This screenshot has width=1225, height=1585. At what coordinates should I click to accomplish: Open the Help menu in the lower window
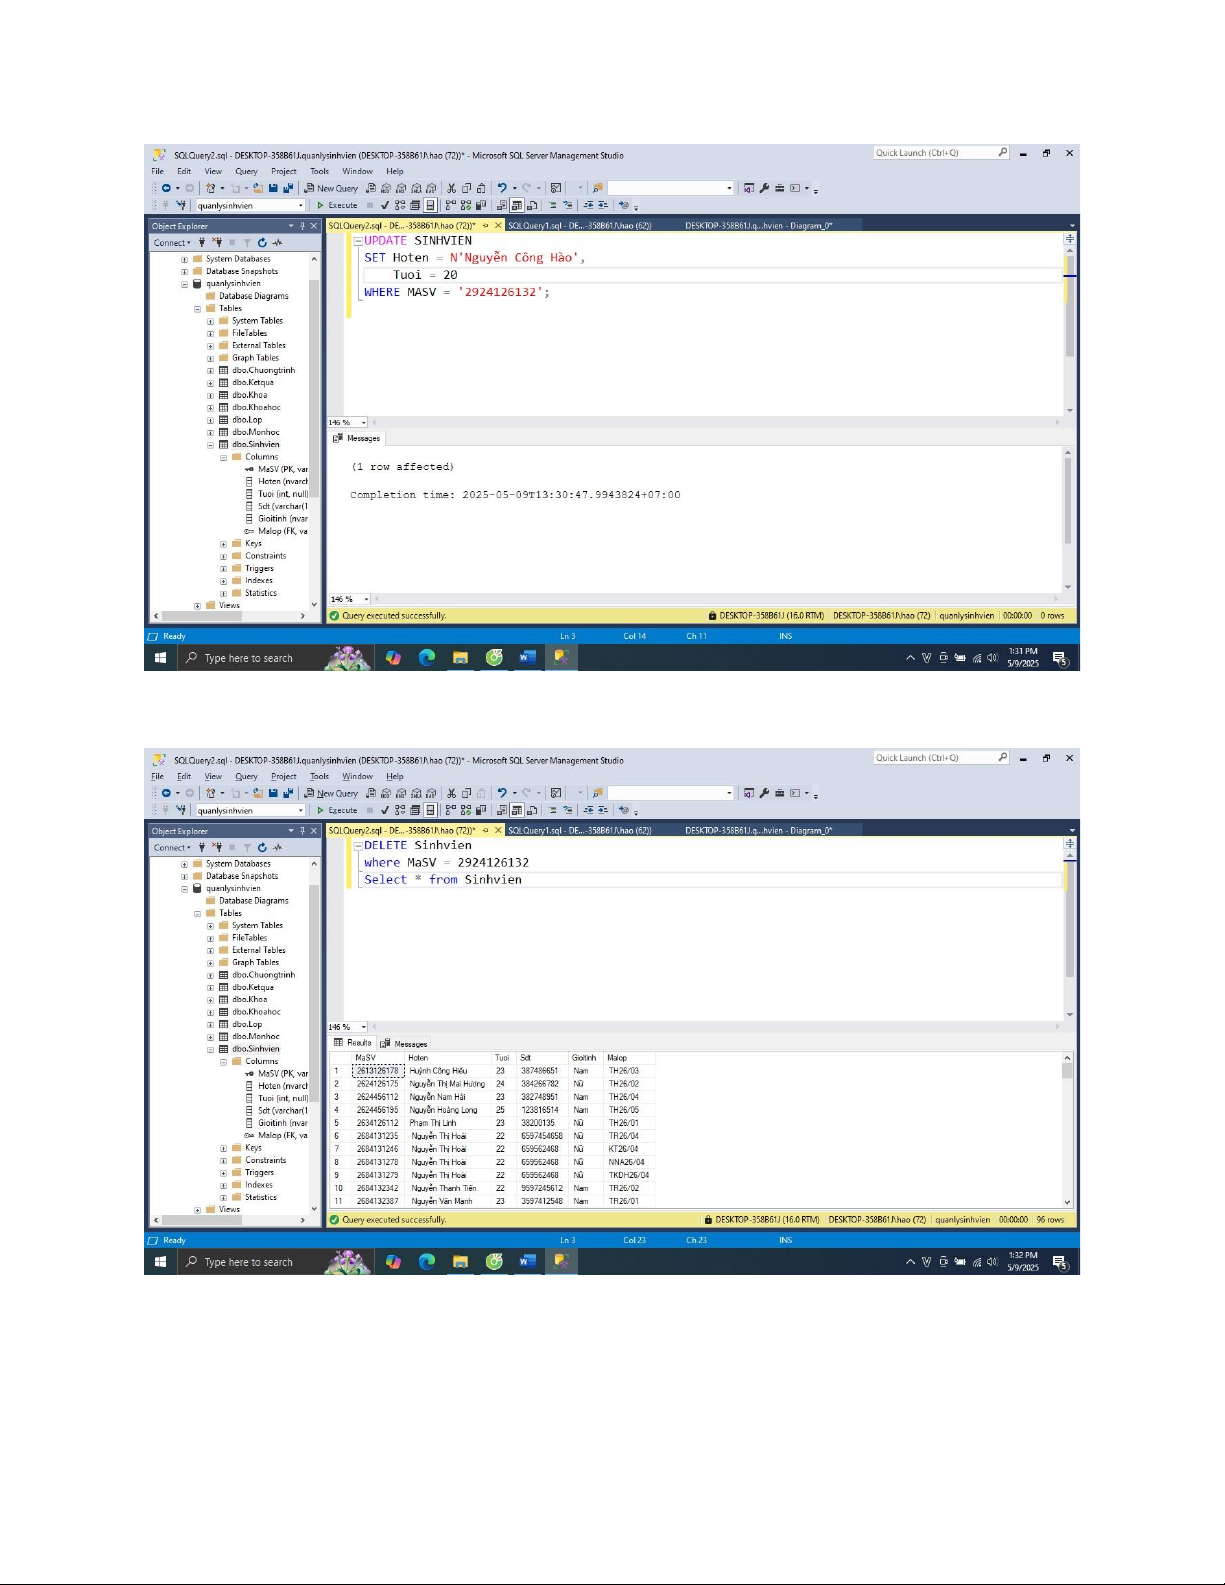coord(395,776)
